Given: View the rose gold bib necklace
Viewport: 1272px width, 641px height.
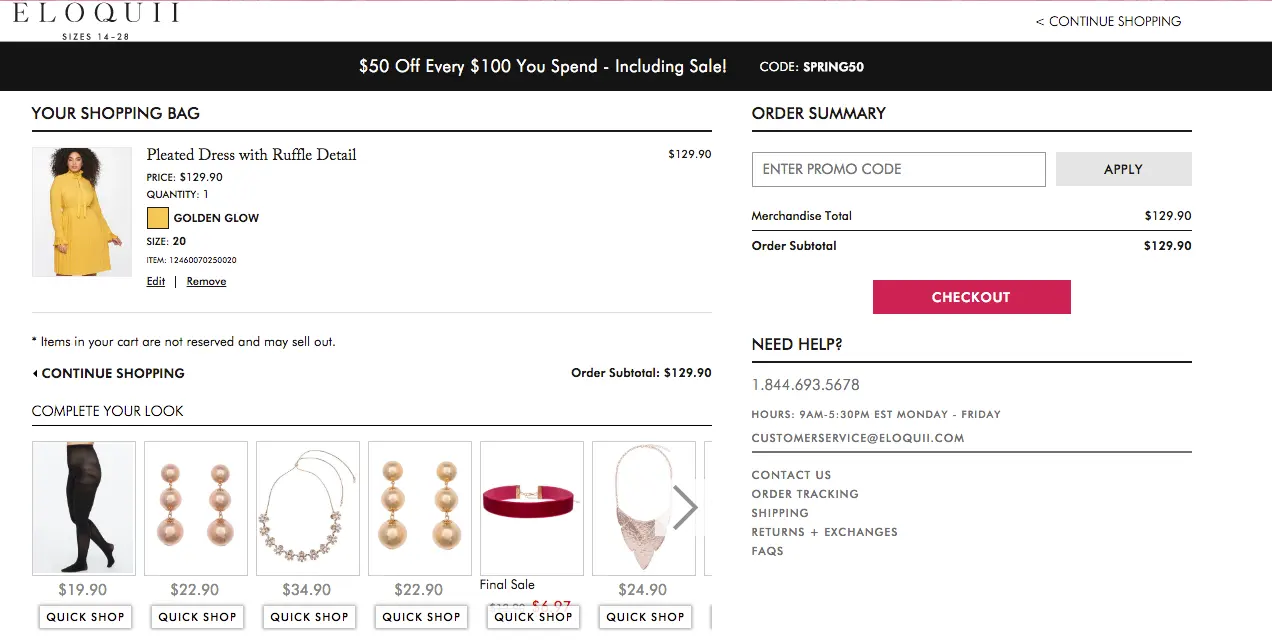Looking at the screenshot, I should tap(644, 508).
